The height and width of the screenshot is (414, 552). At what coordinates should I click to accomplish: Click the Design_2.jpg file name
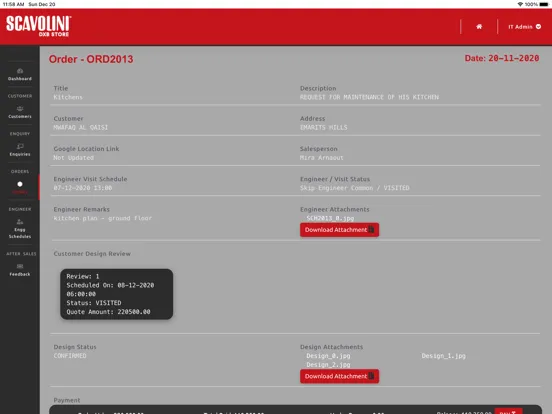point(328,365)
